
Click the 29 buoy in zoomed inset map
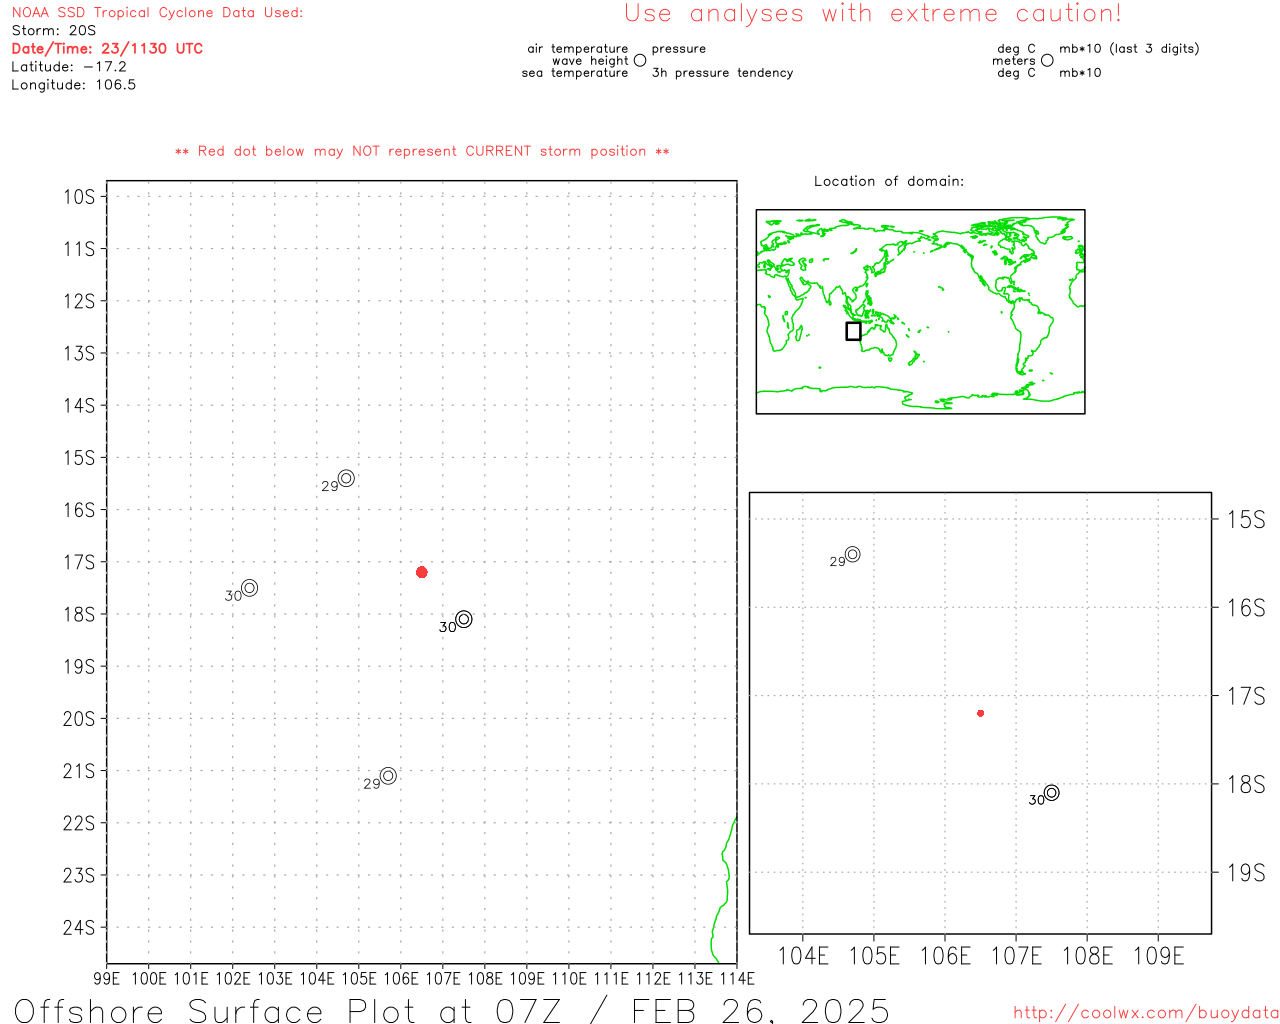tap(852, 554)
